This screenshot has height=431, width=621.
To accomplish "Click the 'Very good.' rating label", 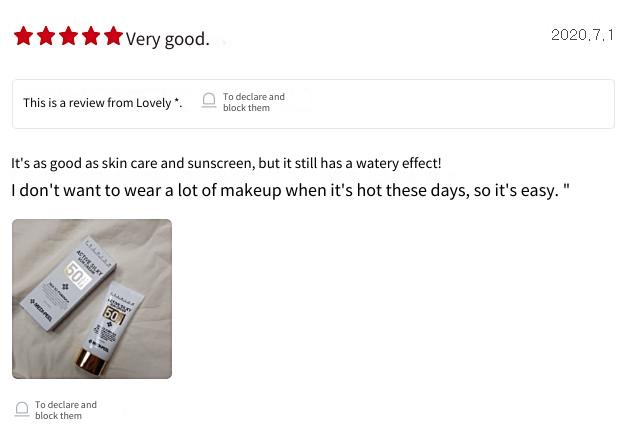I will point(168,39).
